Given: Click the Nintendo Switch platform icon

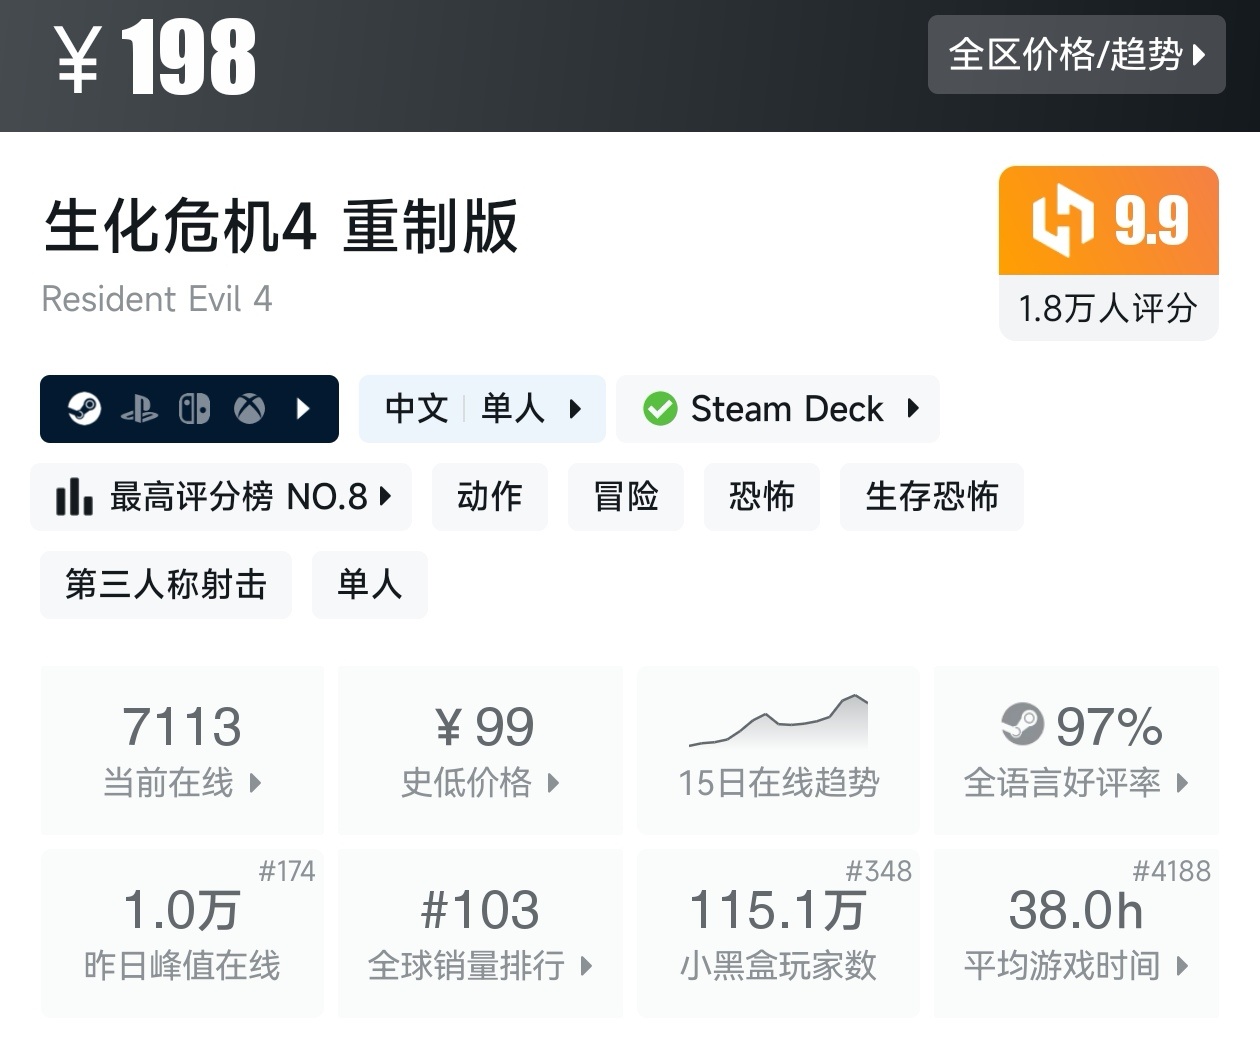Looking at the screenshot, I should [x=194, y=409].
